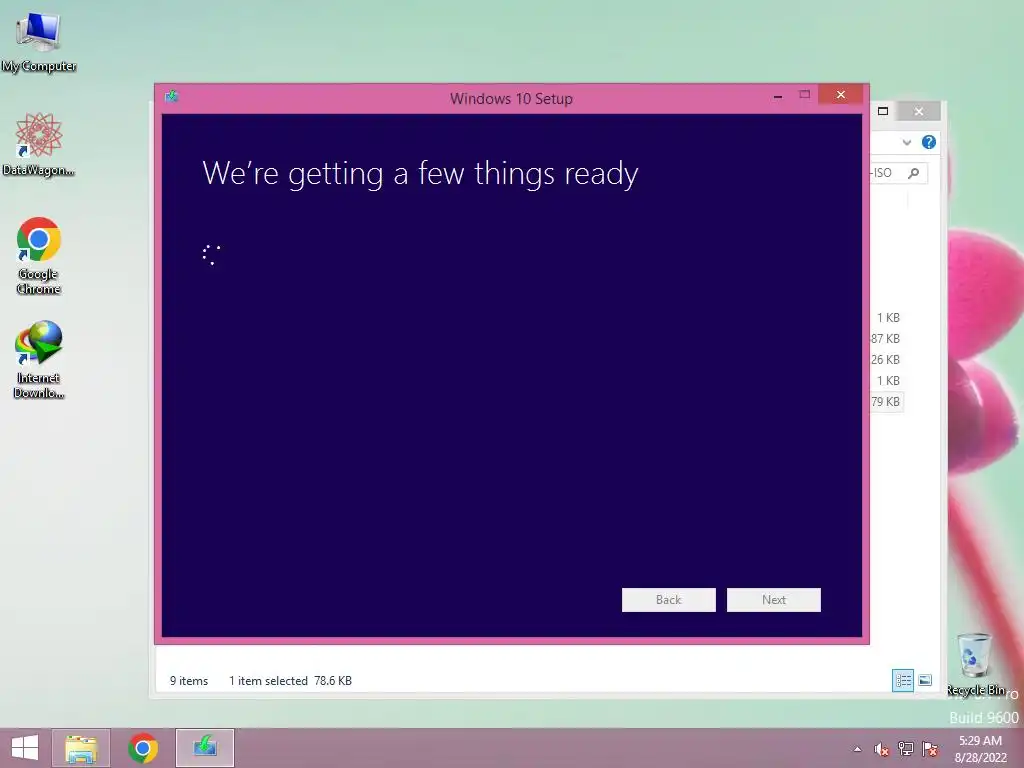Launch Google Chrome desktop shortcut
This screenshot has width=1024, height=768.
39,255
